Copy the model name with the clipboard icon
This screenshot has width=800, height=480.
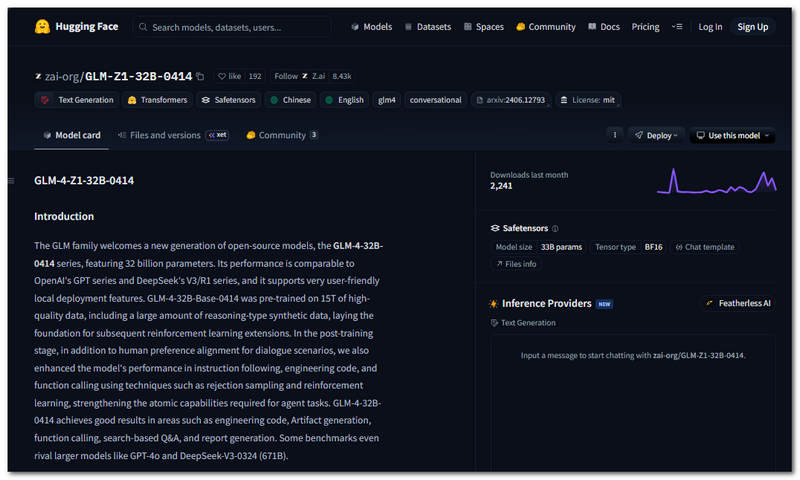point(200,76)
